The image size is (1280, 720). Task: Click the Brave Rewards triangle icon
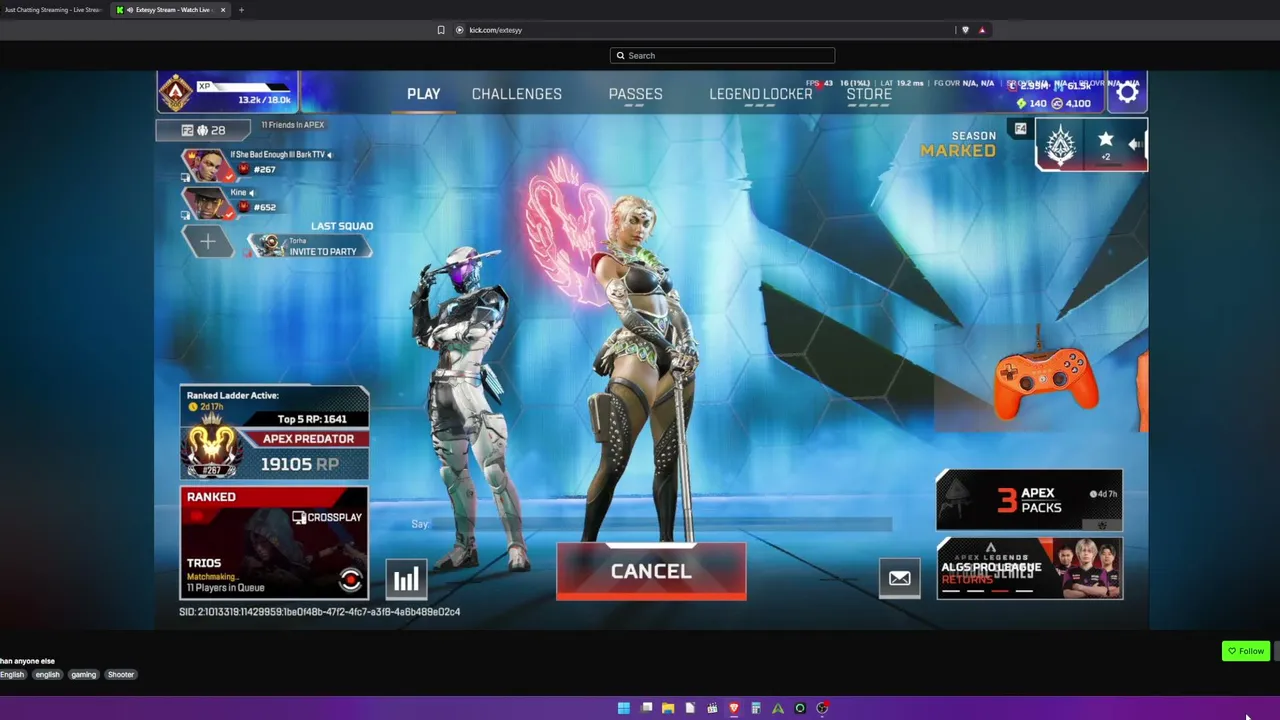982,30
